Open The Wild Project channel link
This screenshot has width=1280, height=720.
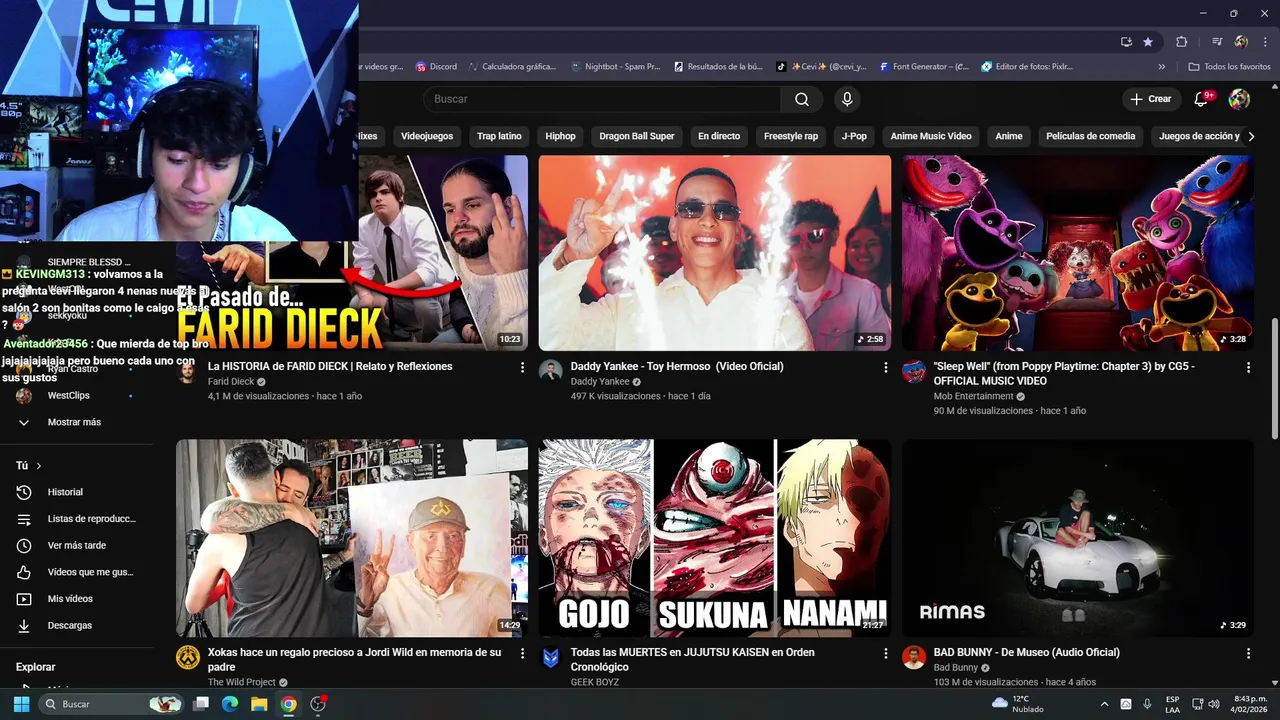click(242, 682)
